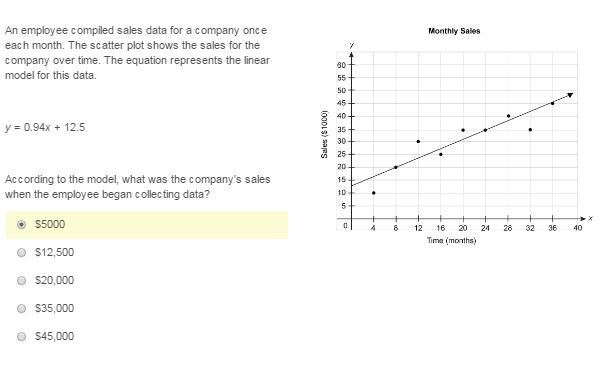This screenshot has width=609, height=368.
Task: Click the y-axis arrow tip
Action: click(351, 54)
